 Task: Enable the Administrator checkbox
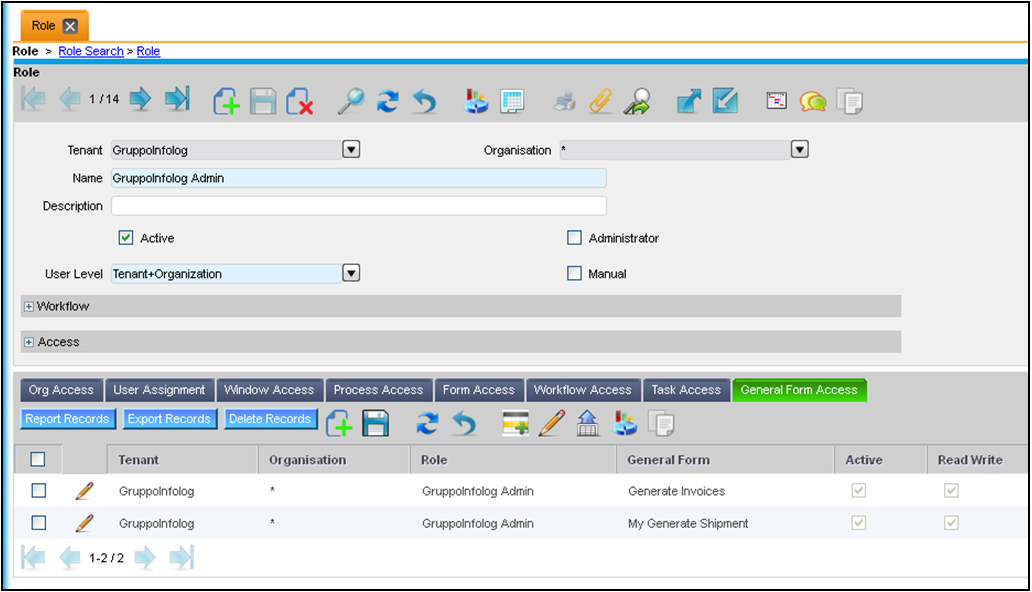[x=574, y=238]
